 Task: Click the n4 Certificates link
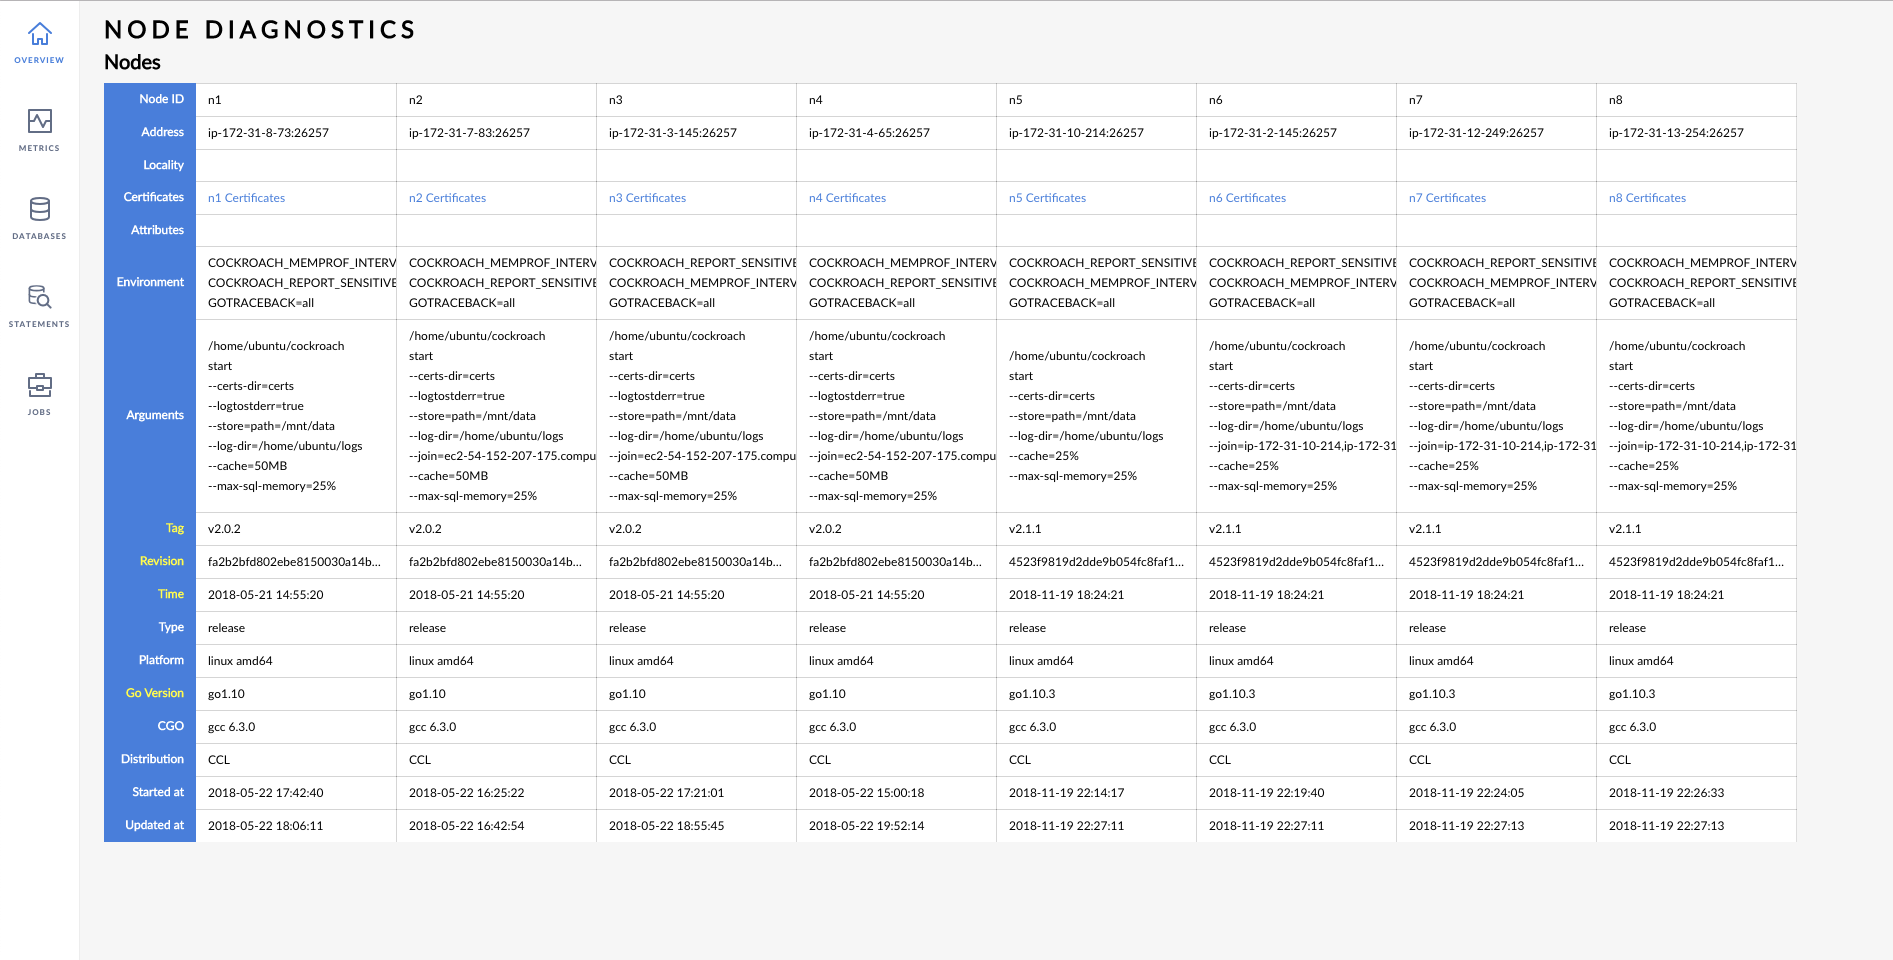coord(846,197)
